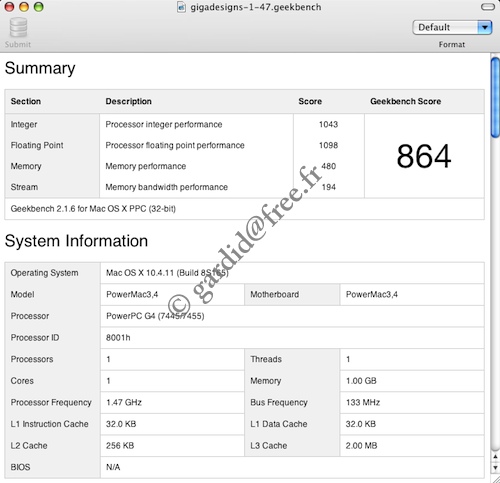Screen dimensions: 500x483
Task: Click the 'L1 Data Cache' label
Action: point(279,424)
